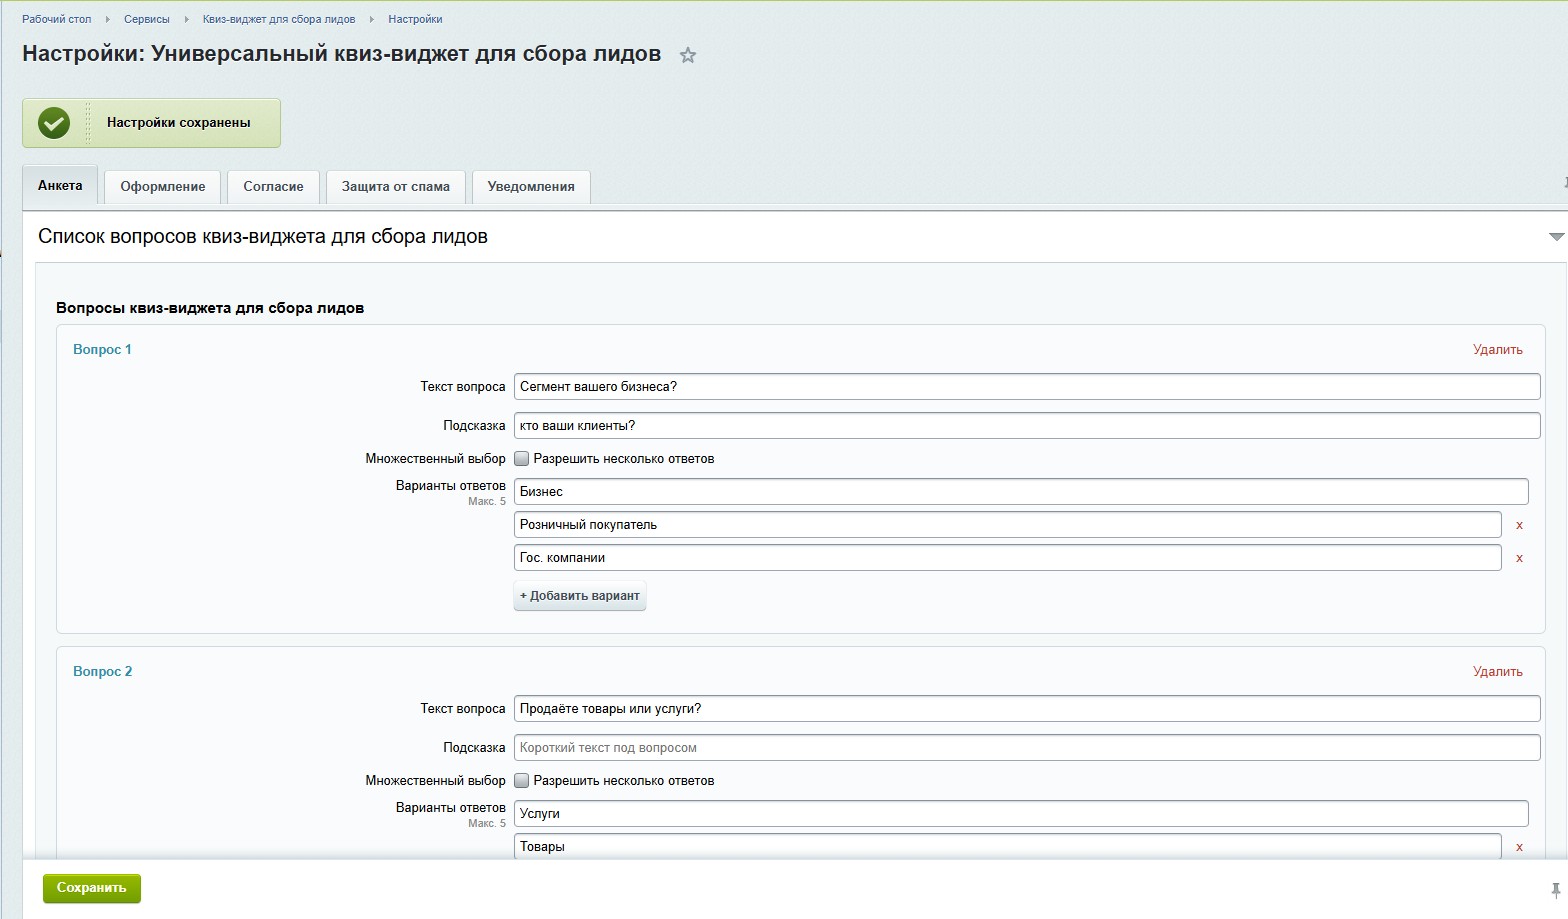The height and width of the screenshot is (919, 1568).
Task: Open the Защита от спама tab
Action: pyautogui.click(x=396, y=187)
